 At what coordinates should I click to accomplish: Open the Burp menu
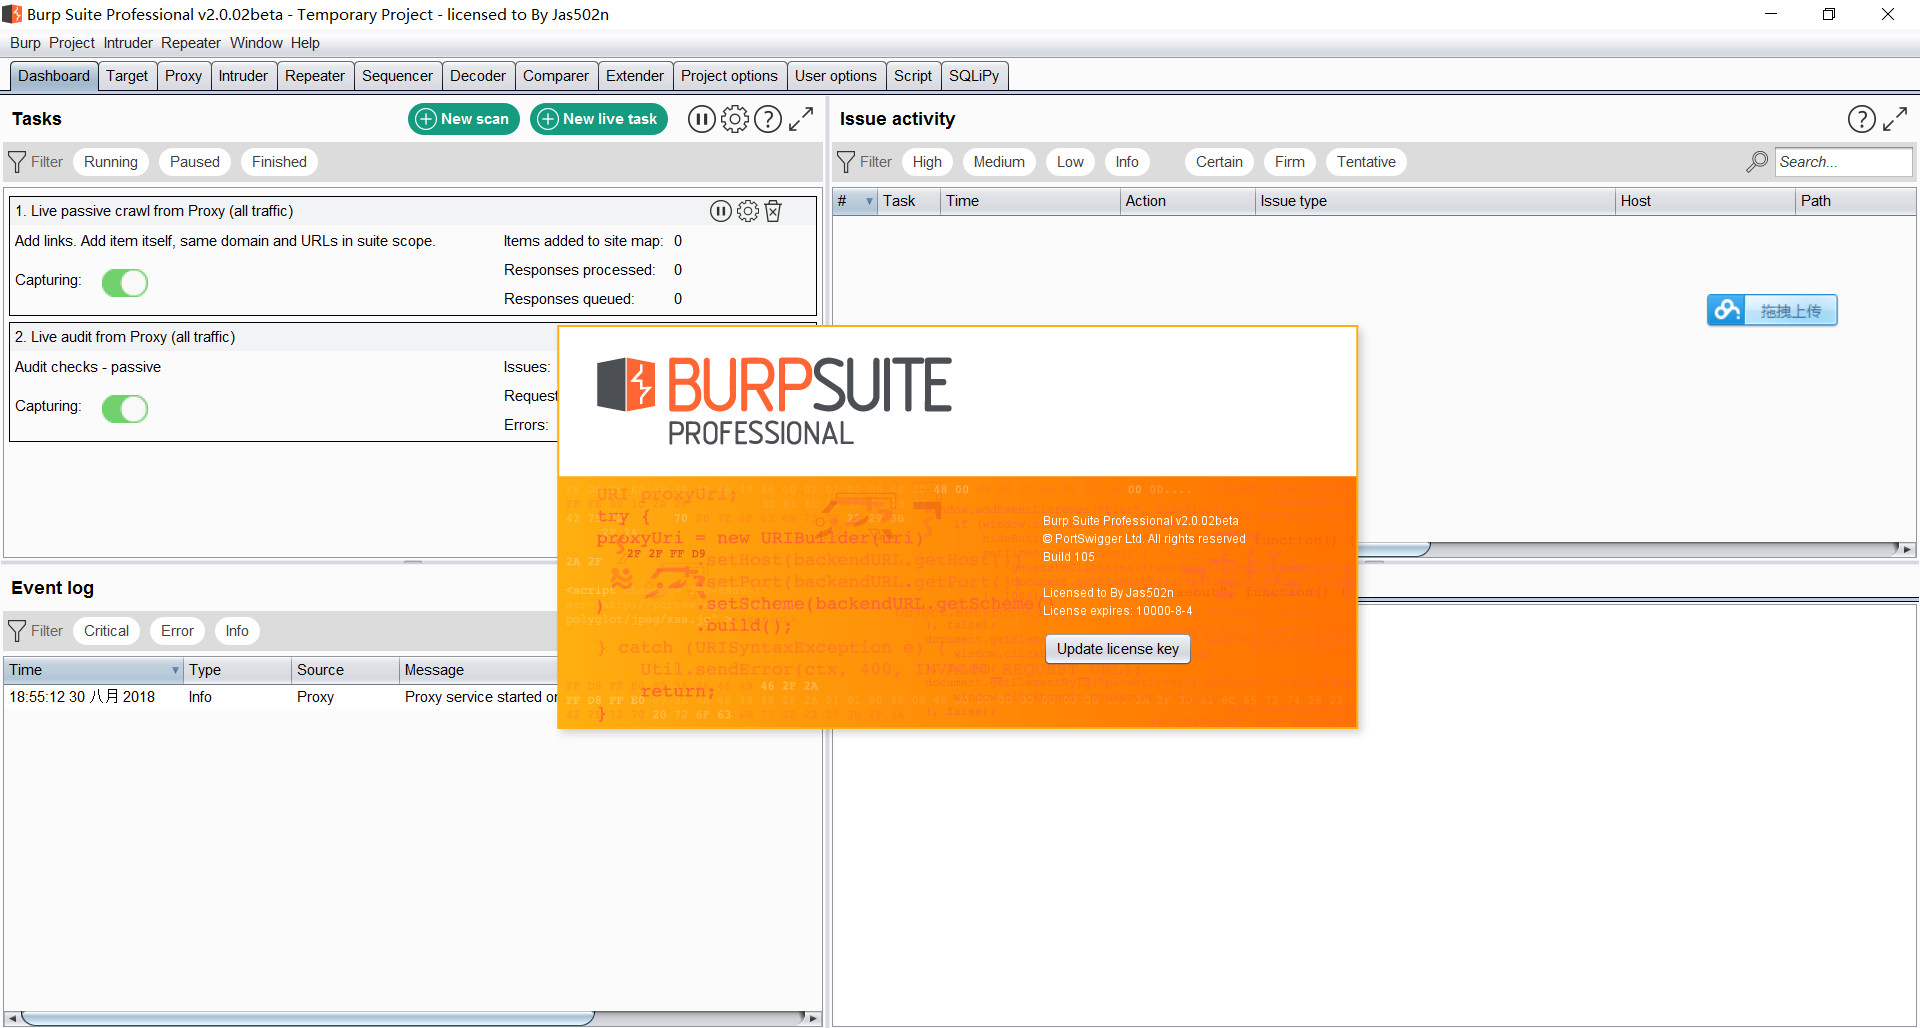(25, 43)
